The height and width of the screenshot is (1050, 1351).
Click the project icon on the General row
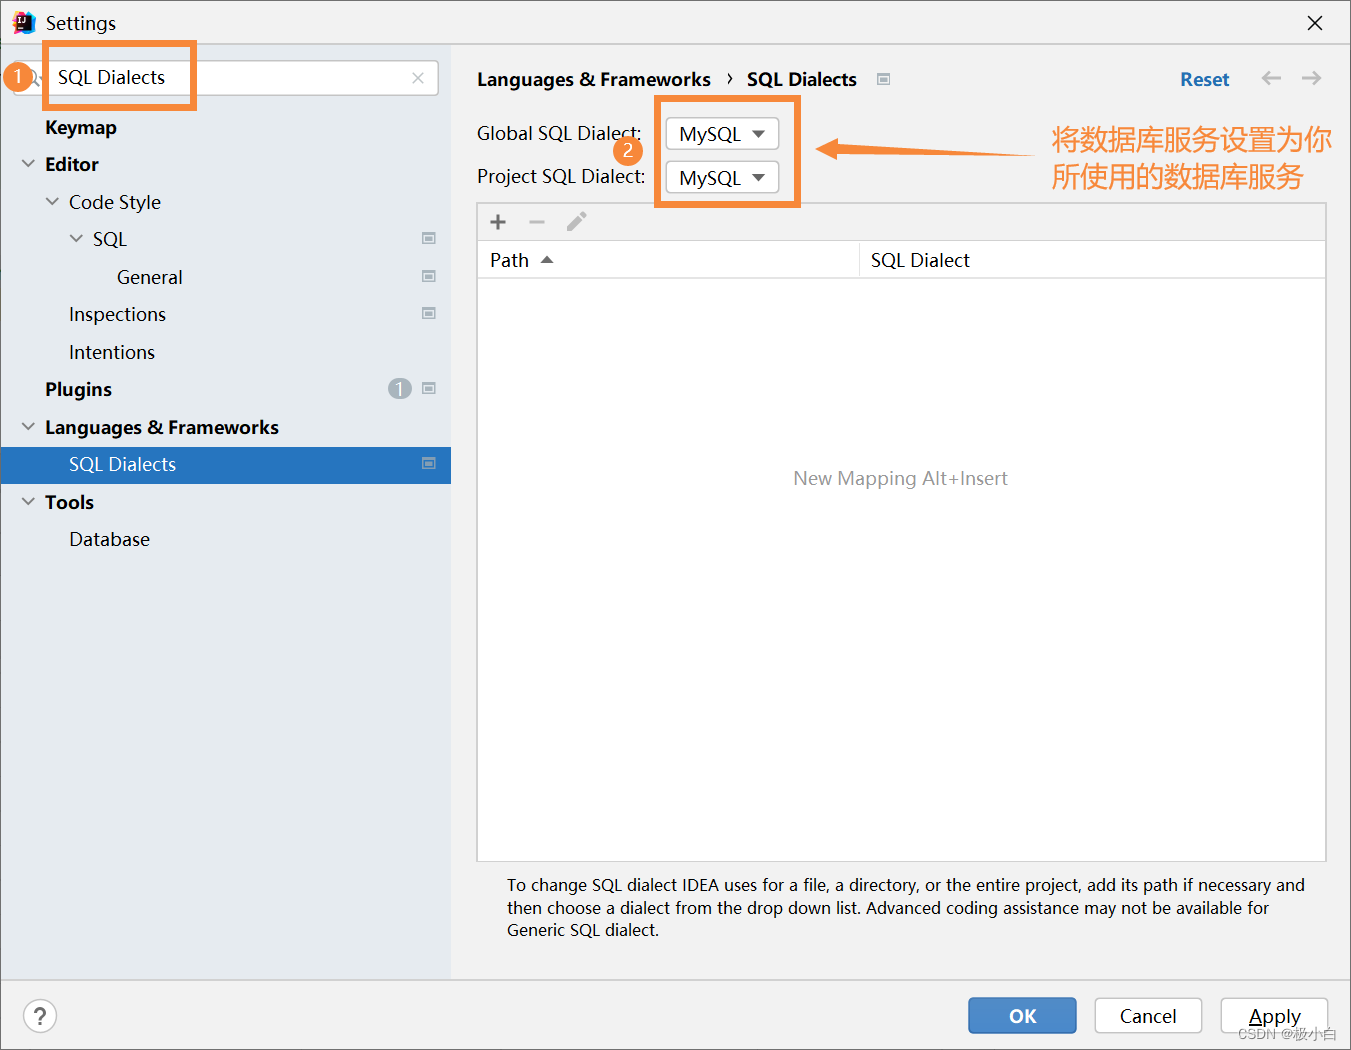pos(429,276)
